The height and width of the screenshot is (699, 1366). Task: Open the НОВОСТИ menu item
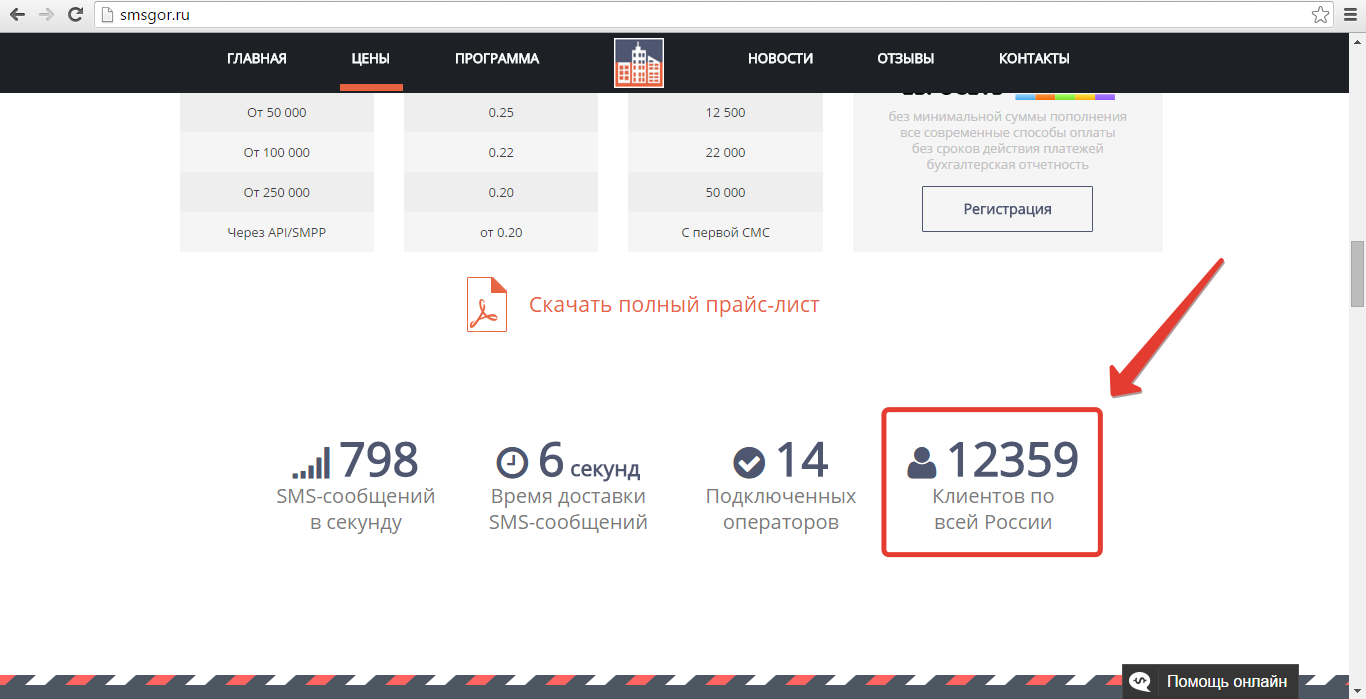point(781,58)
